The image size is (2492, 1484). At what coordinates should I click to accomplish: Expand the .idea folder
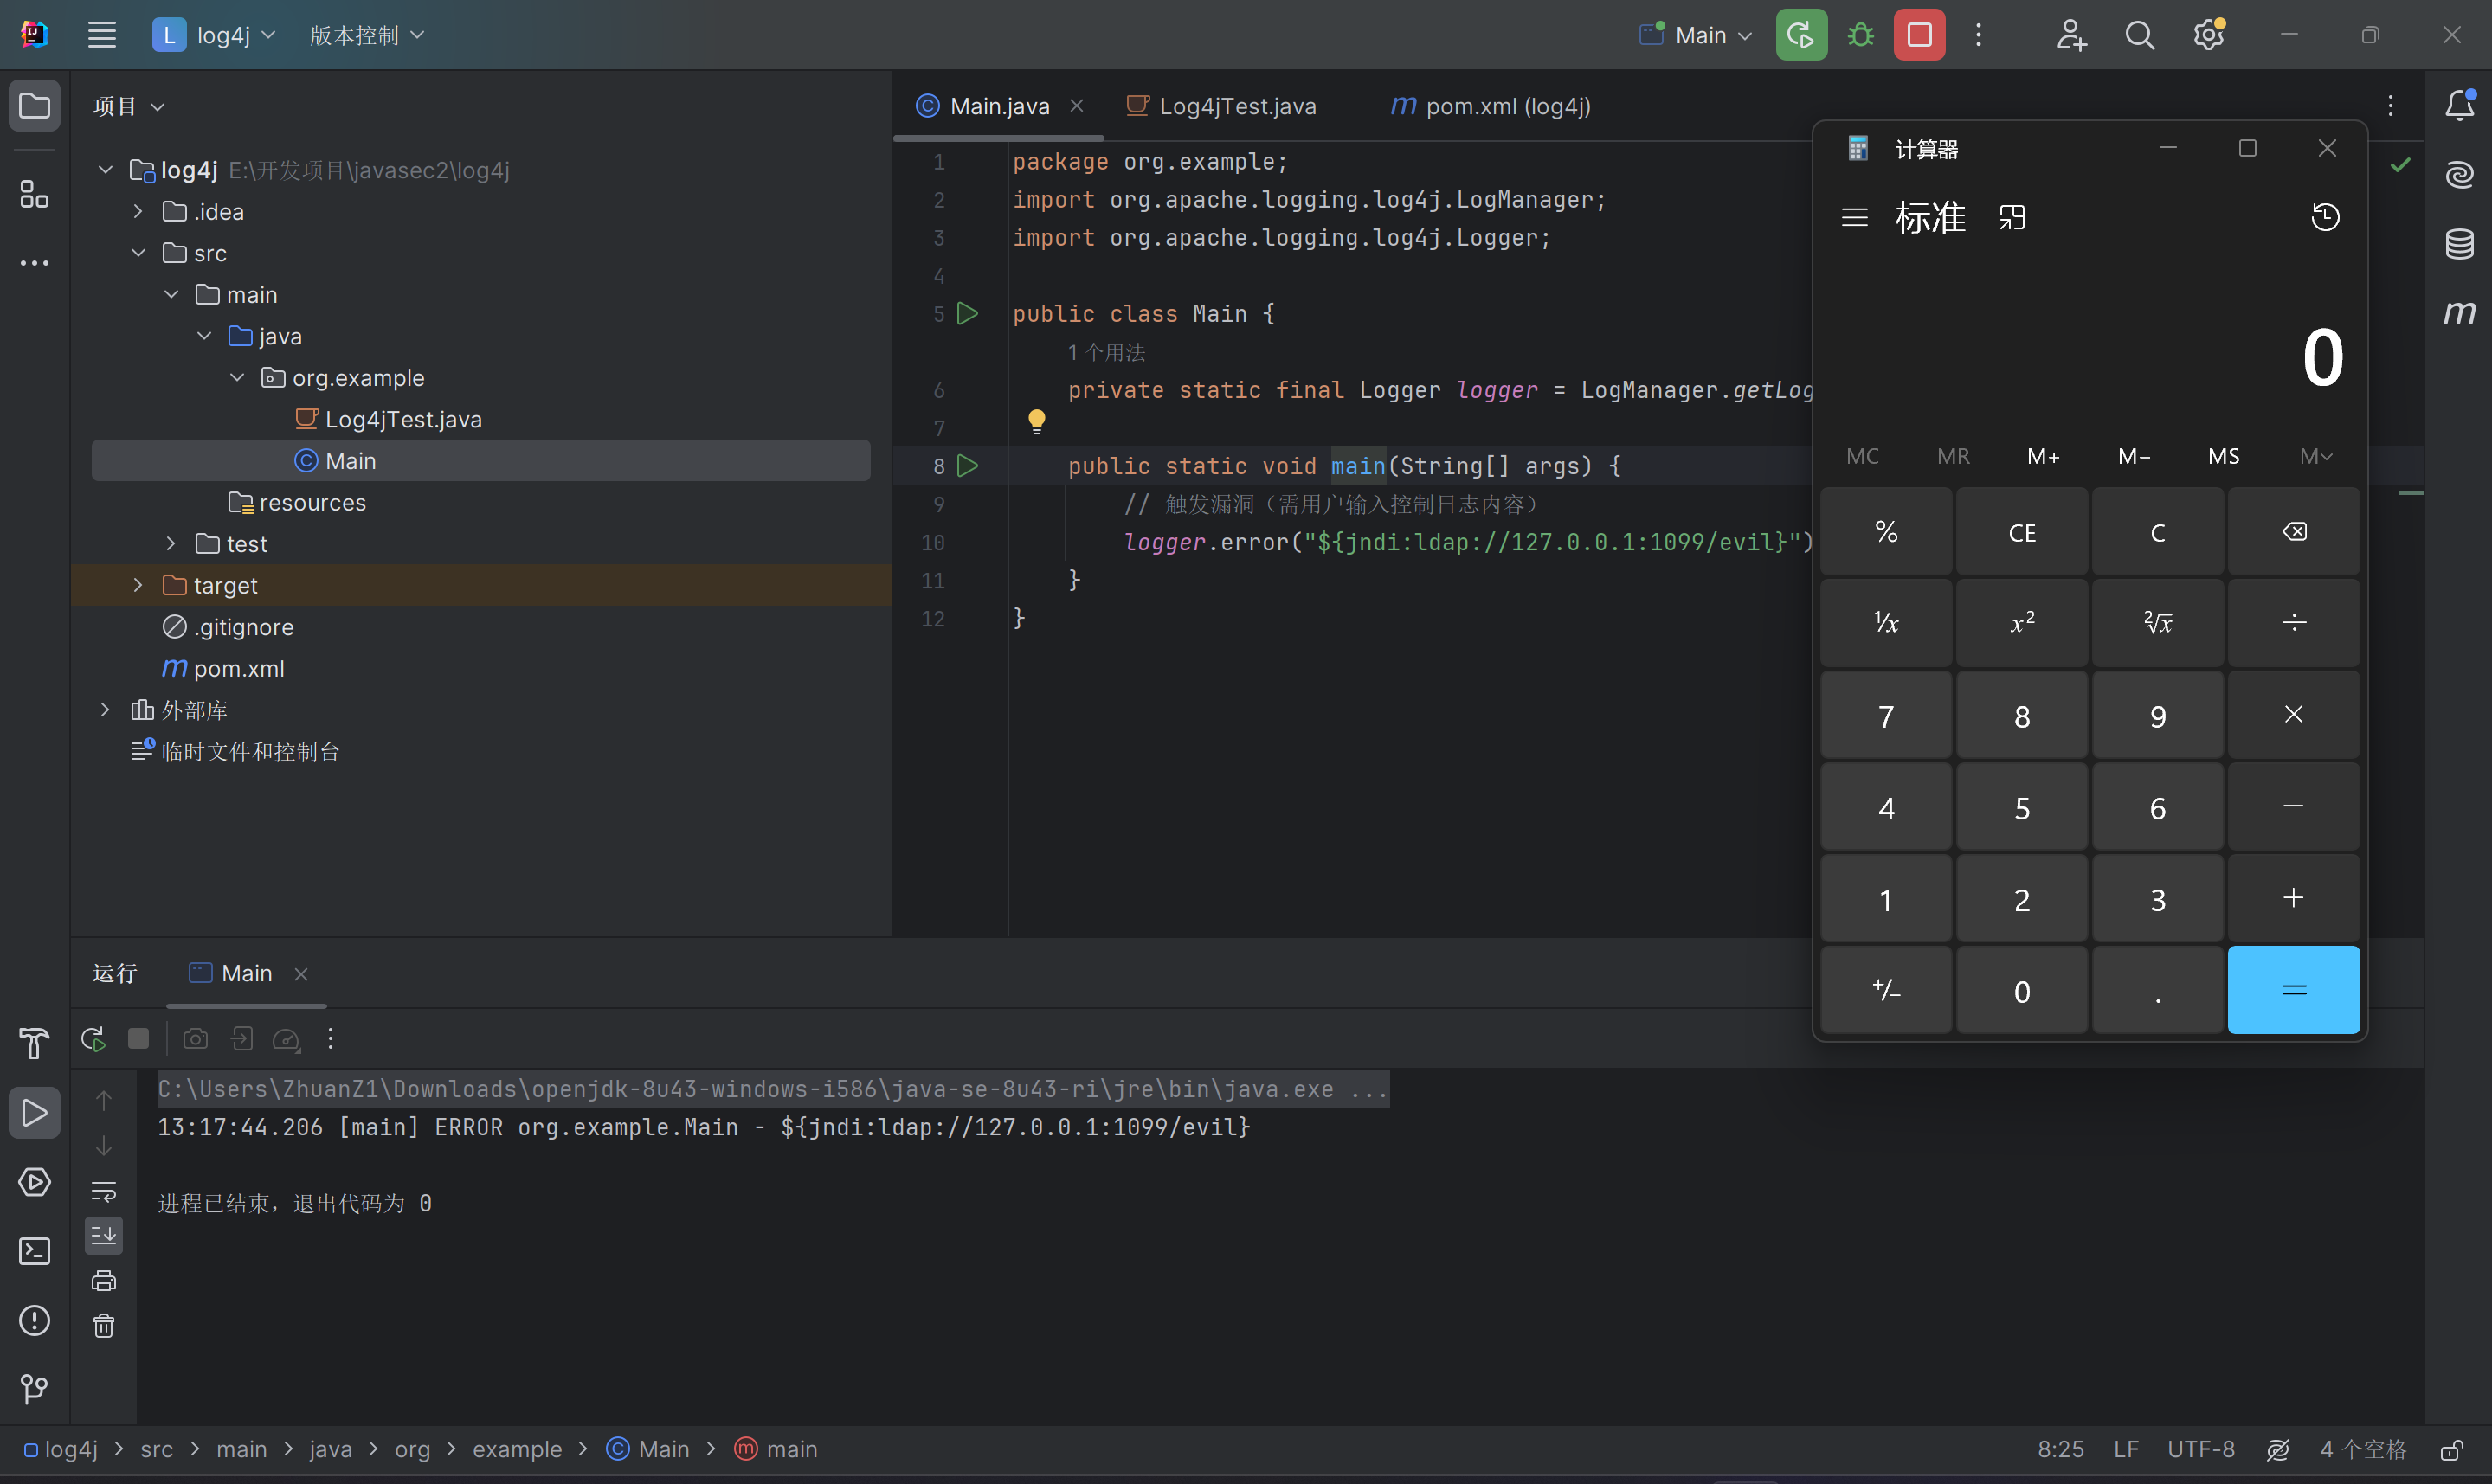138,212
